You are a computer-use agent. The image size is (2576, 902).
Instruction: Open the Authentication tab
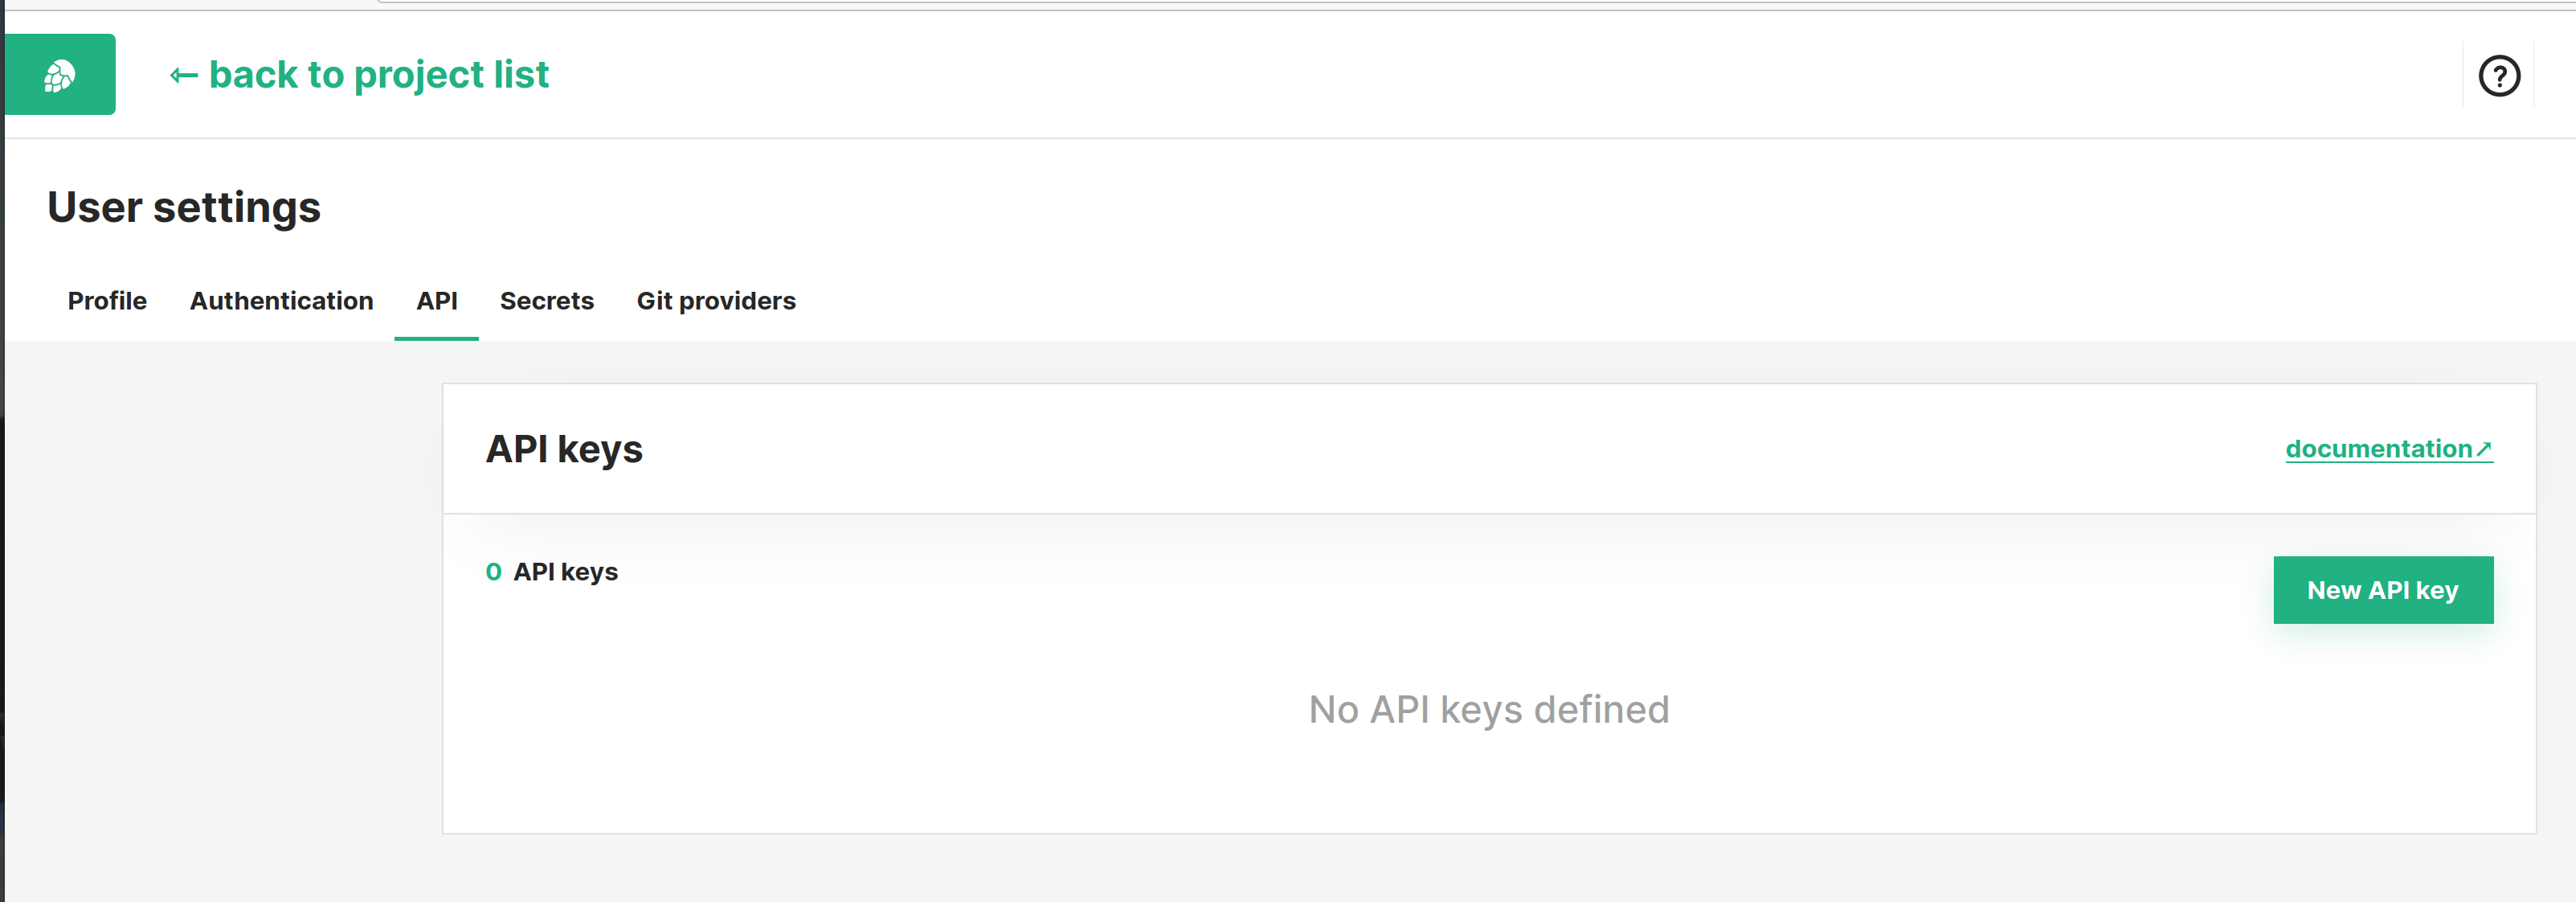(x=281, y=300)
